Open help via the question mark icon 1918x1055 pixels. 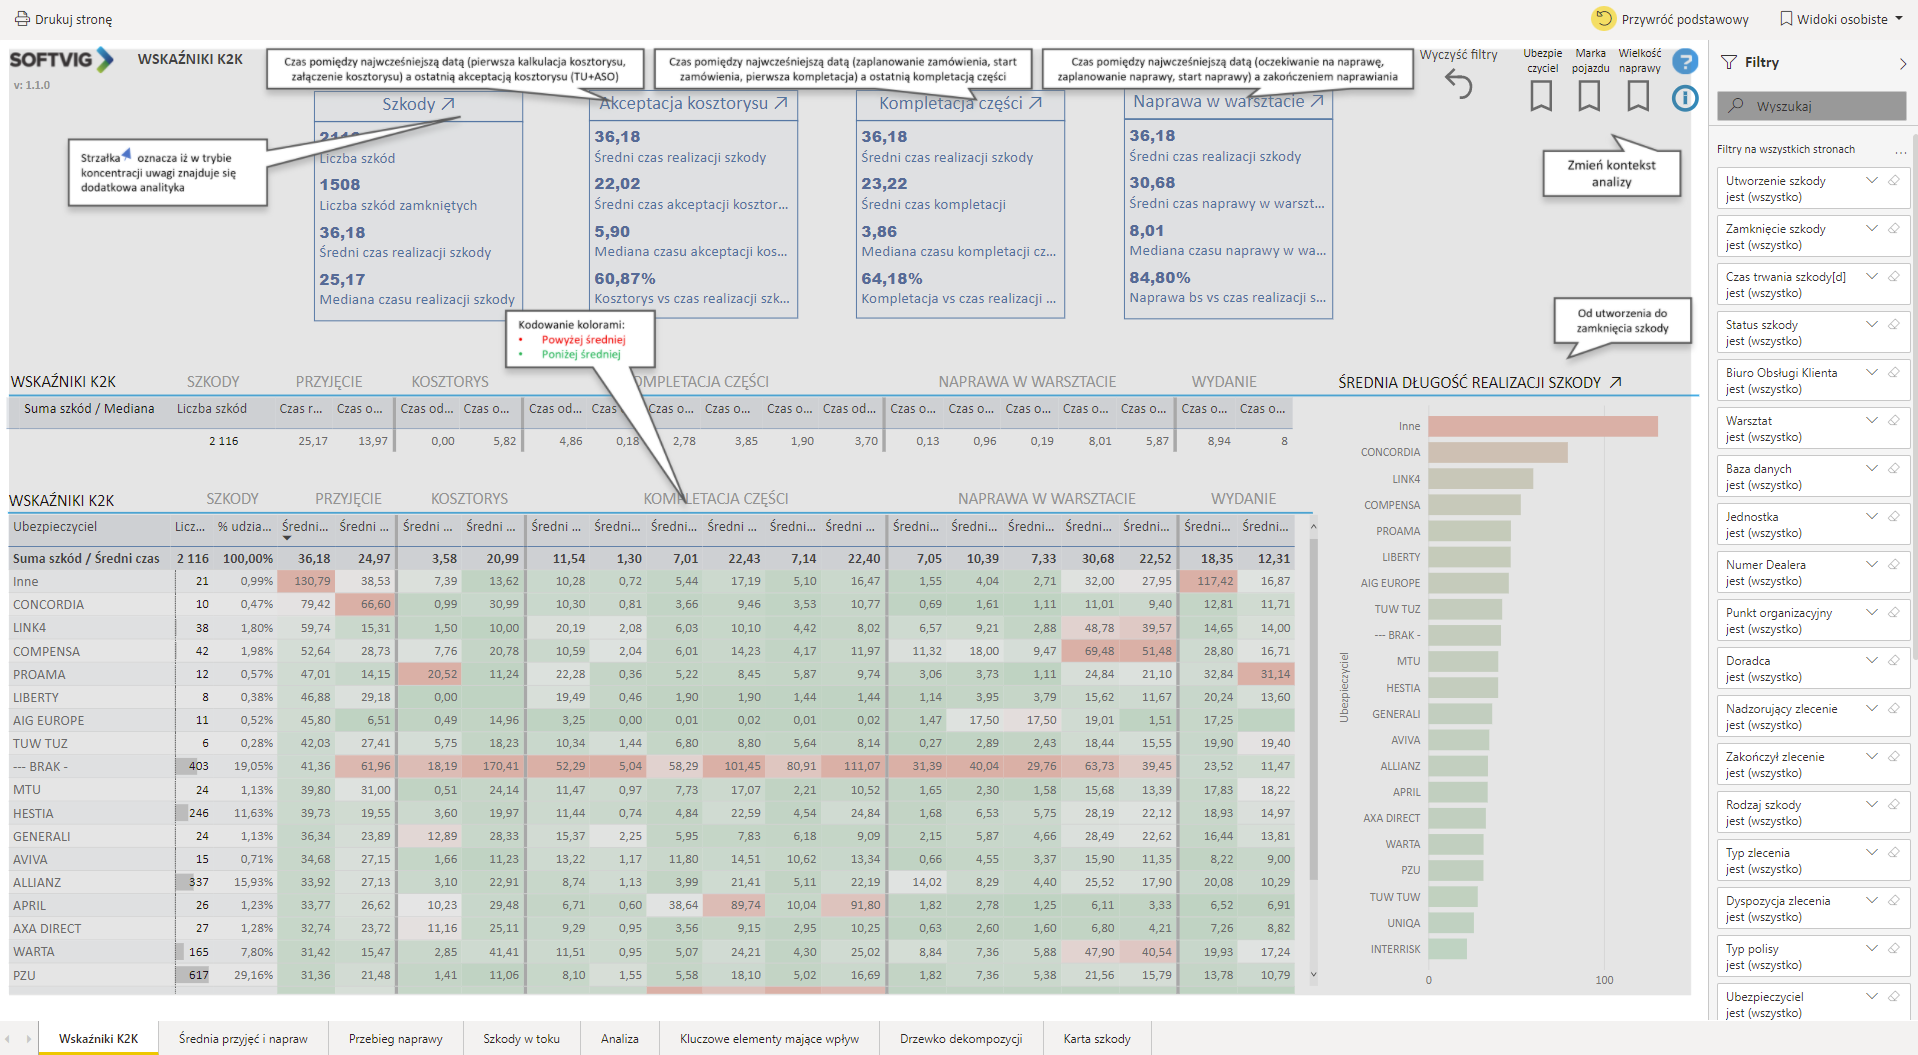[1685, 62]
